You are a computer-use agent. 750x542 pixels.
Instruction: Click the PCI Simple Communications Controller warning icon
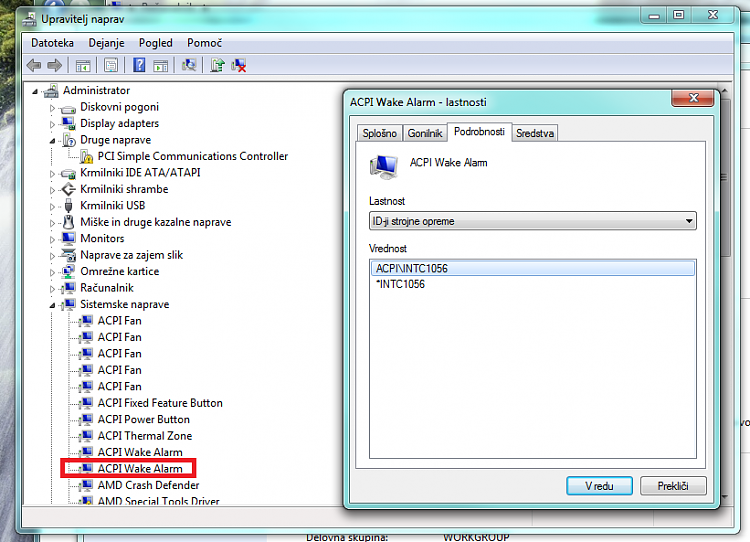pyautogui.click(x=86, y=156)
